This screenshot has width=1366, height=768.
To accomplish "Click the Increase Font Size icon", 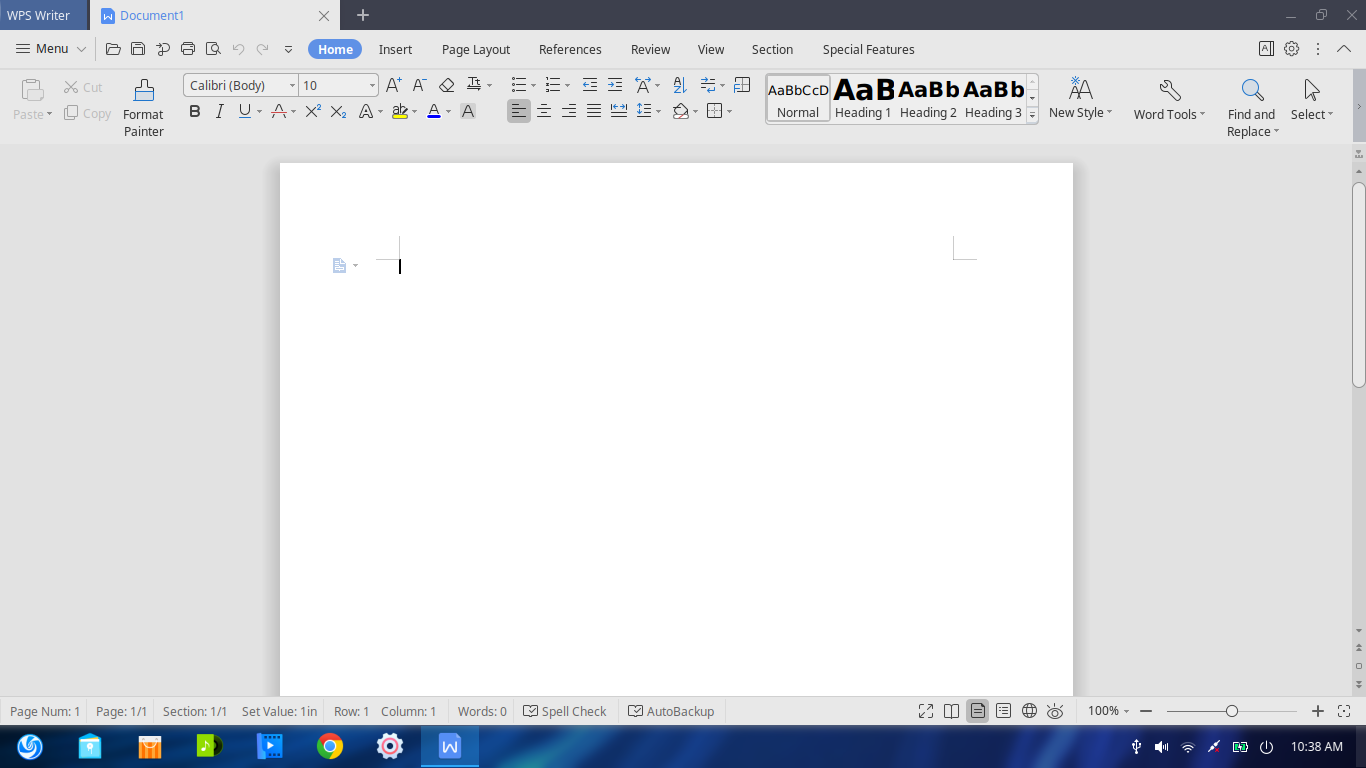I will click(394, 85).
